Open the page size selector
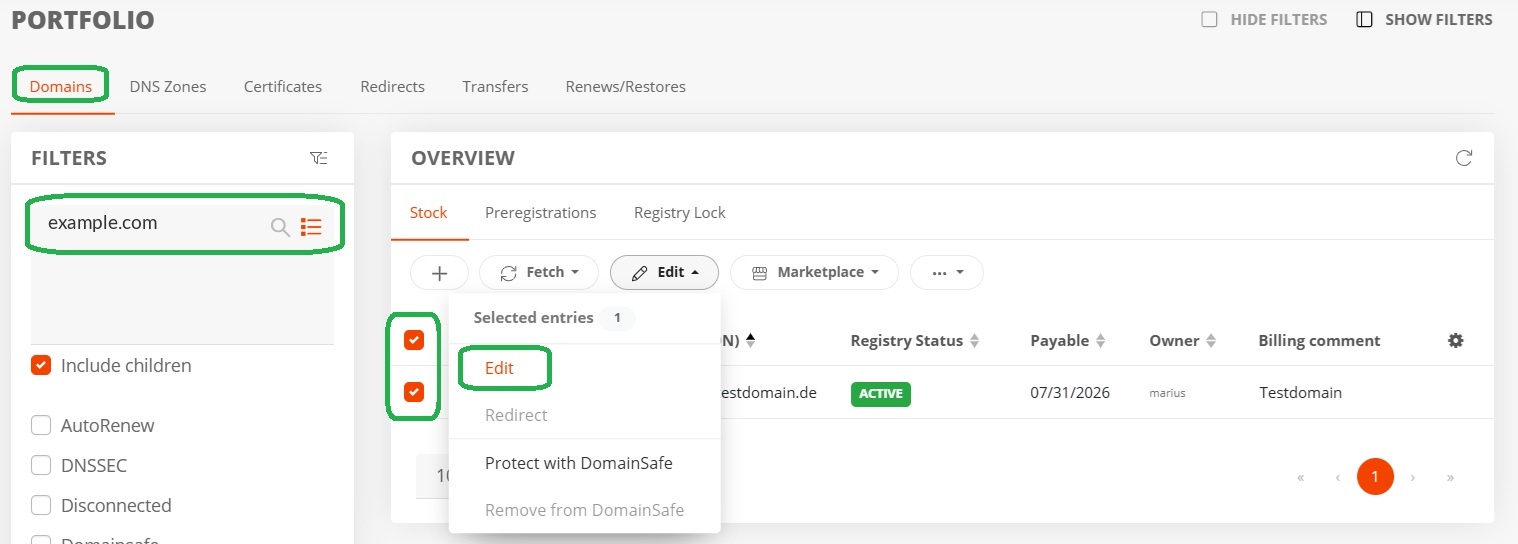Viewport: 1518px width, 544px height. (433, 477)
